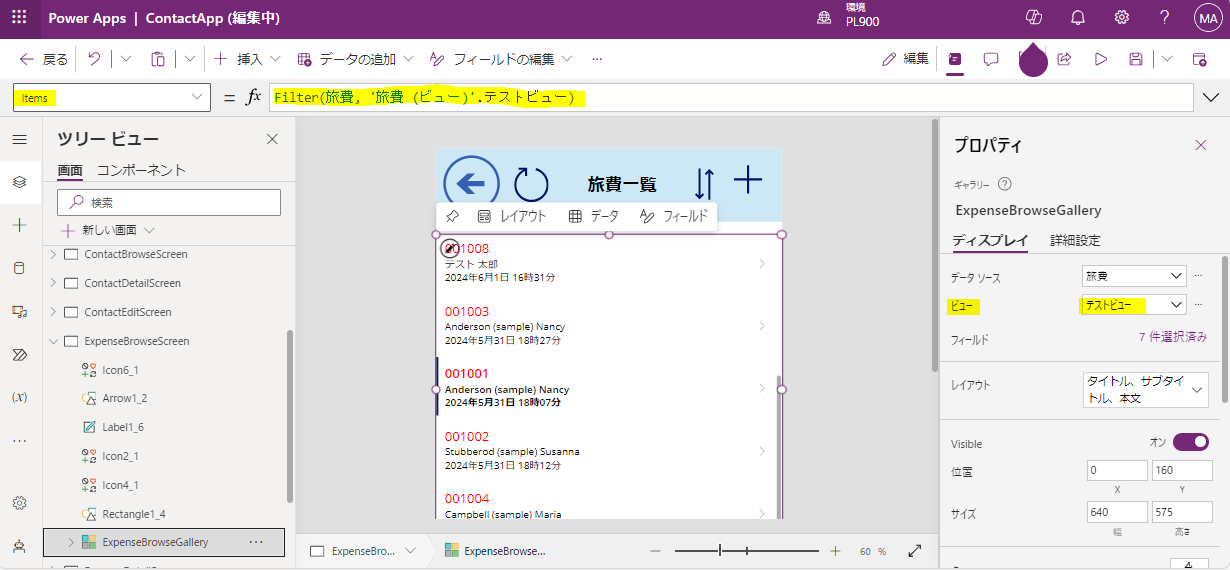This screenshot has height=570, width=1230.
Task: Toggle the Visible switch off
Action: point(1191,442)
